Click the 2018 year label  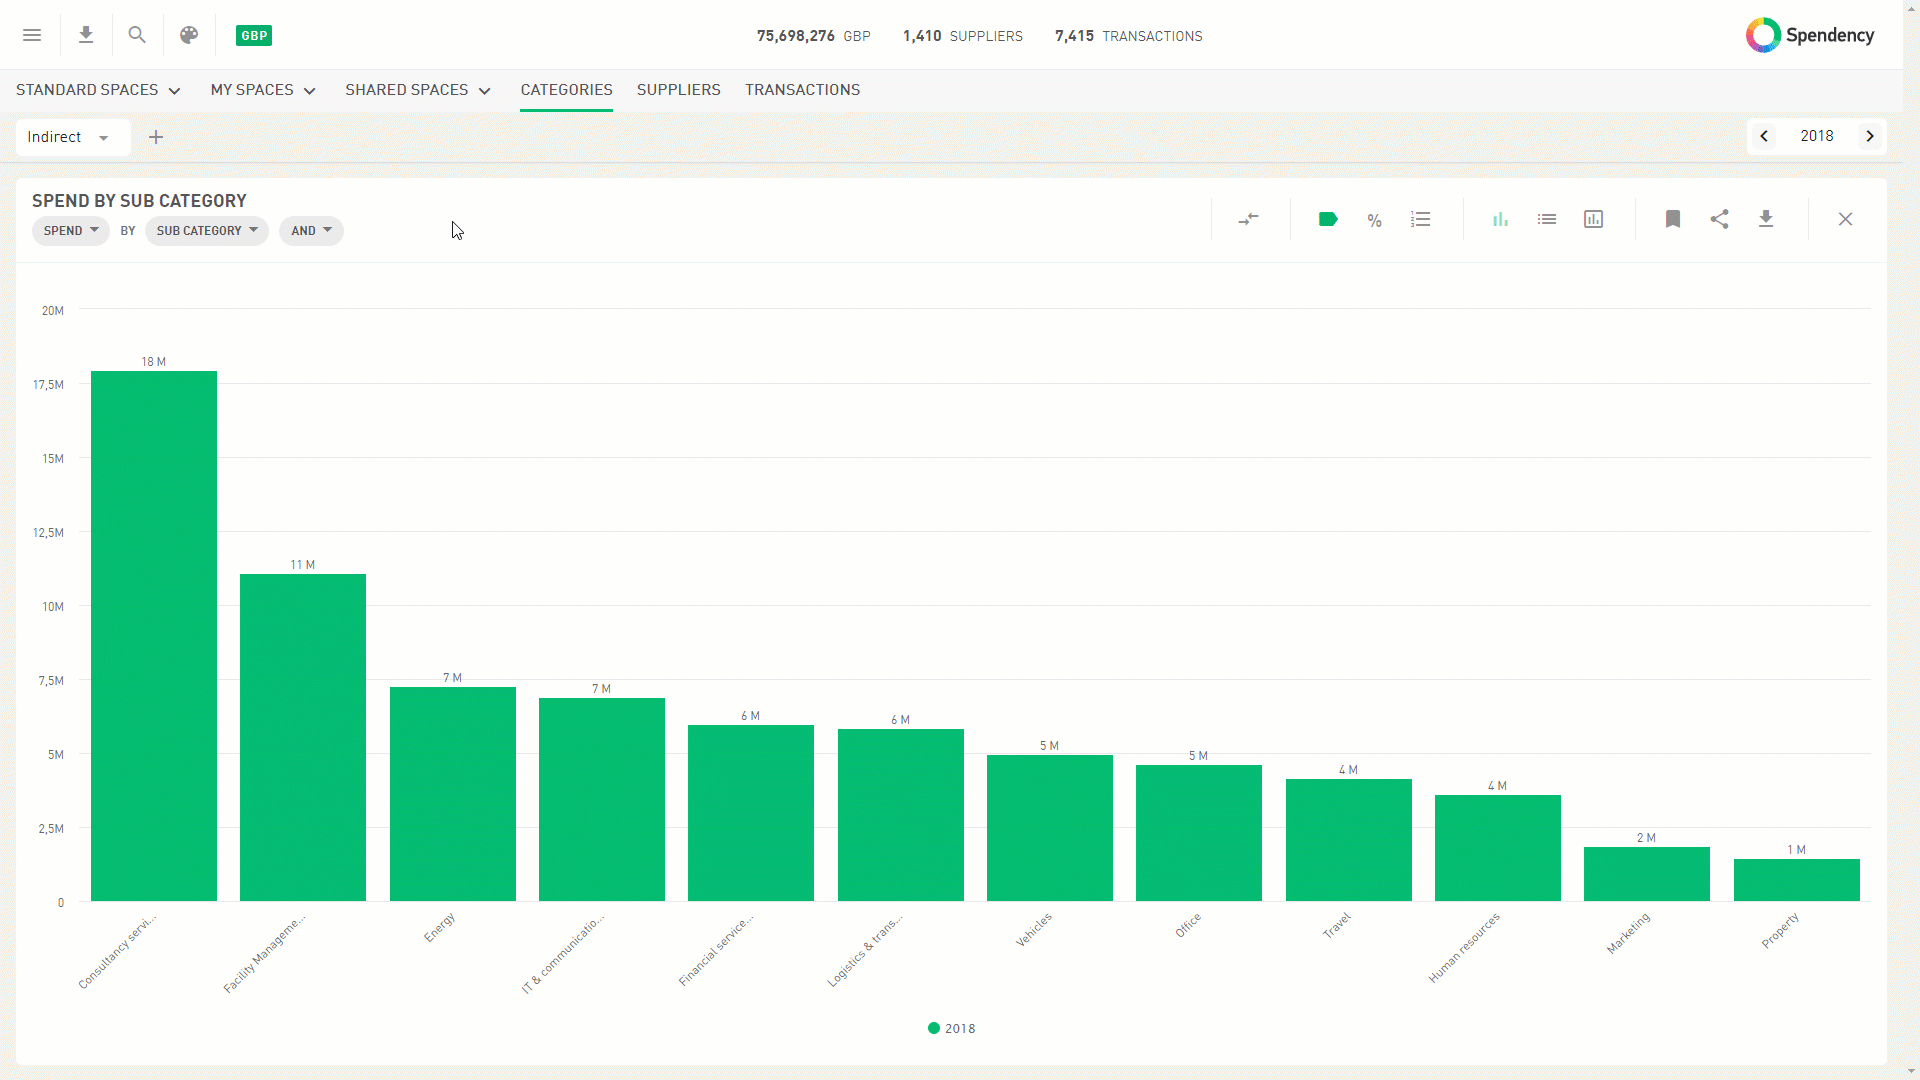(1817, 136)
